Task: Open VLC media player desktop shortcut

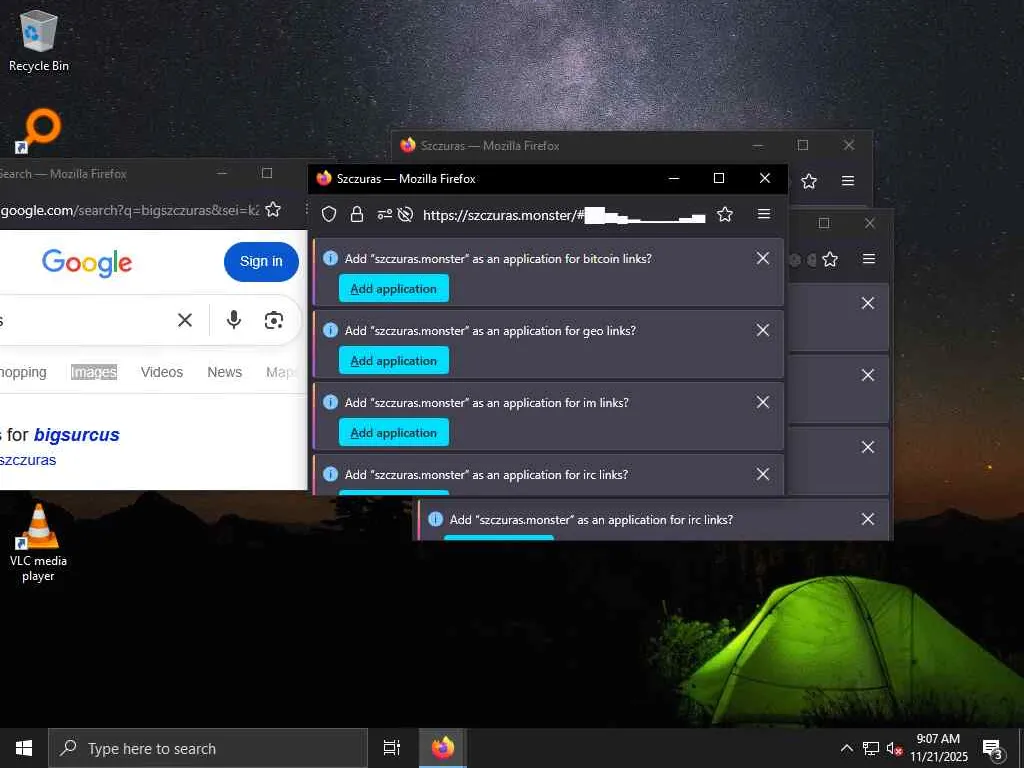Action: tap(38, 543)
